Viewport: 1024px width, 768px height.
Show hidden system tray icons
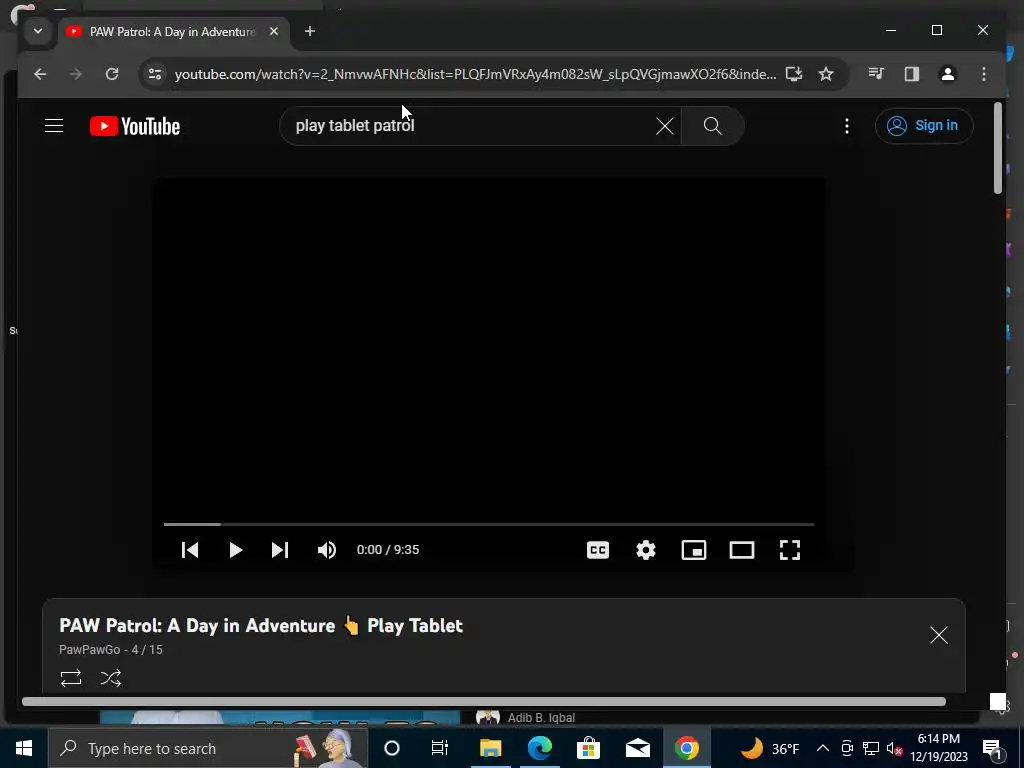click(823, 748)
